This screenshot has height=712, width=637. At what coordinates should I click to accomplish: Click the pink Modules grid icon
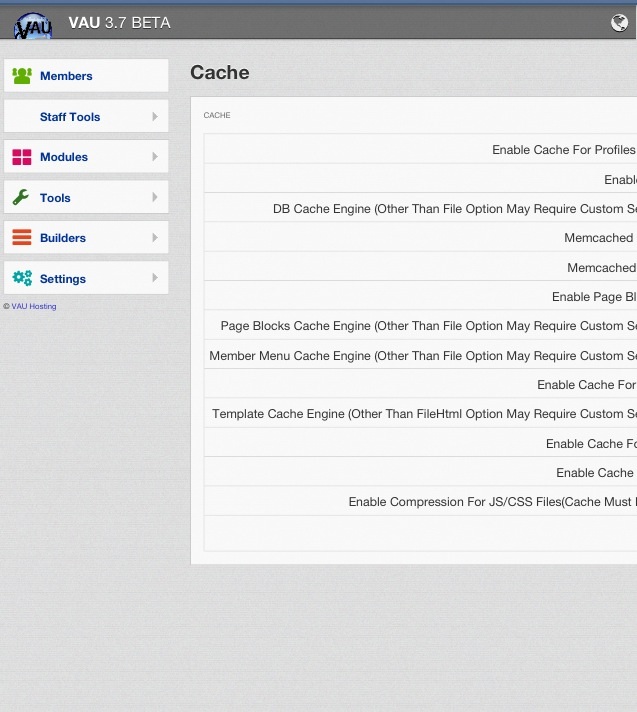point(22,157)
